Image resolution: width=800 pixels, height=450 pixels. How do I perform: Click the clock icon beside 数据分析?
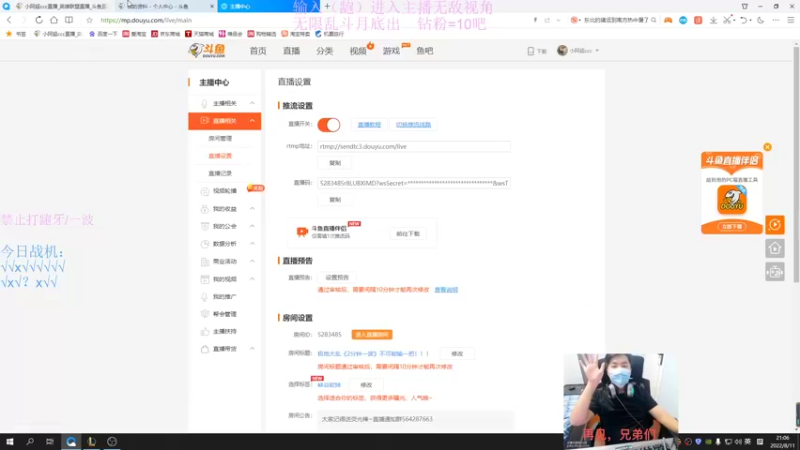[x=205, y=244]
